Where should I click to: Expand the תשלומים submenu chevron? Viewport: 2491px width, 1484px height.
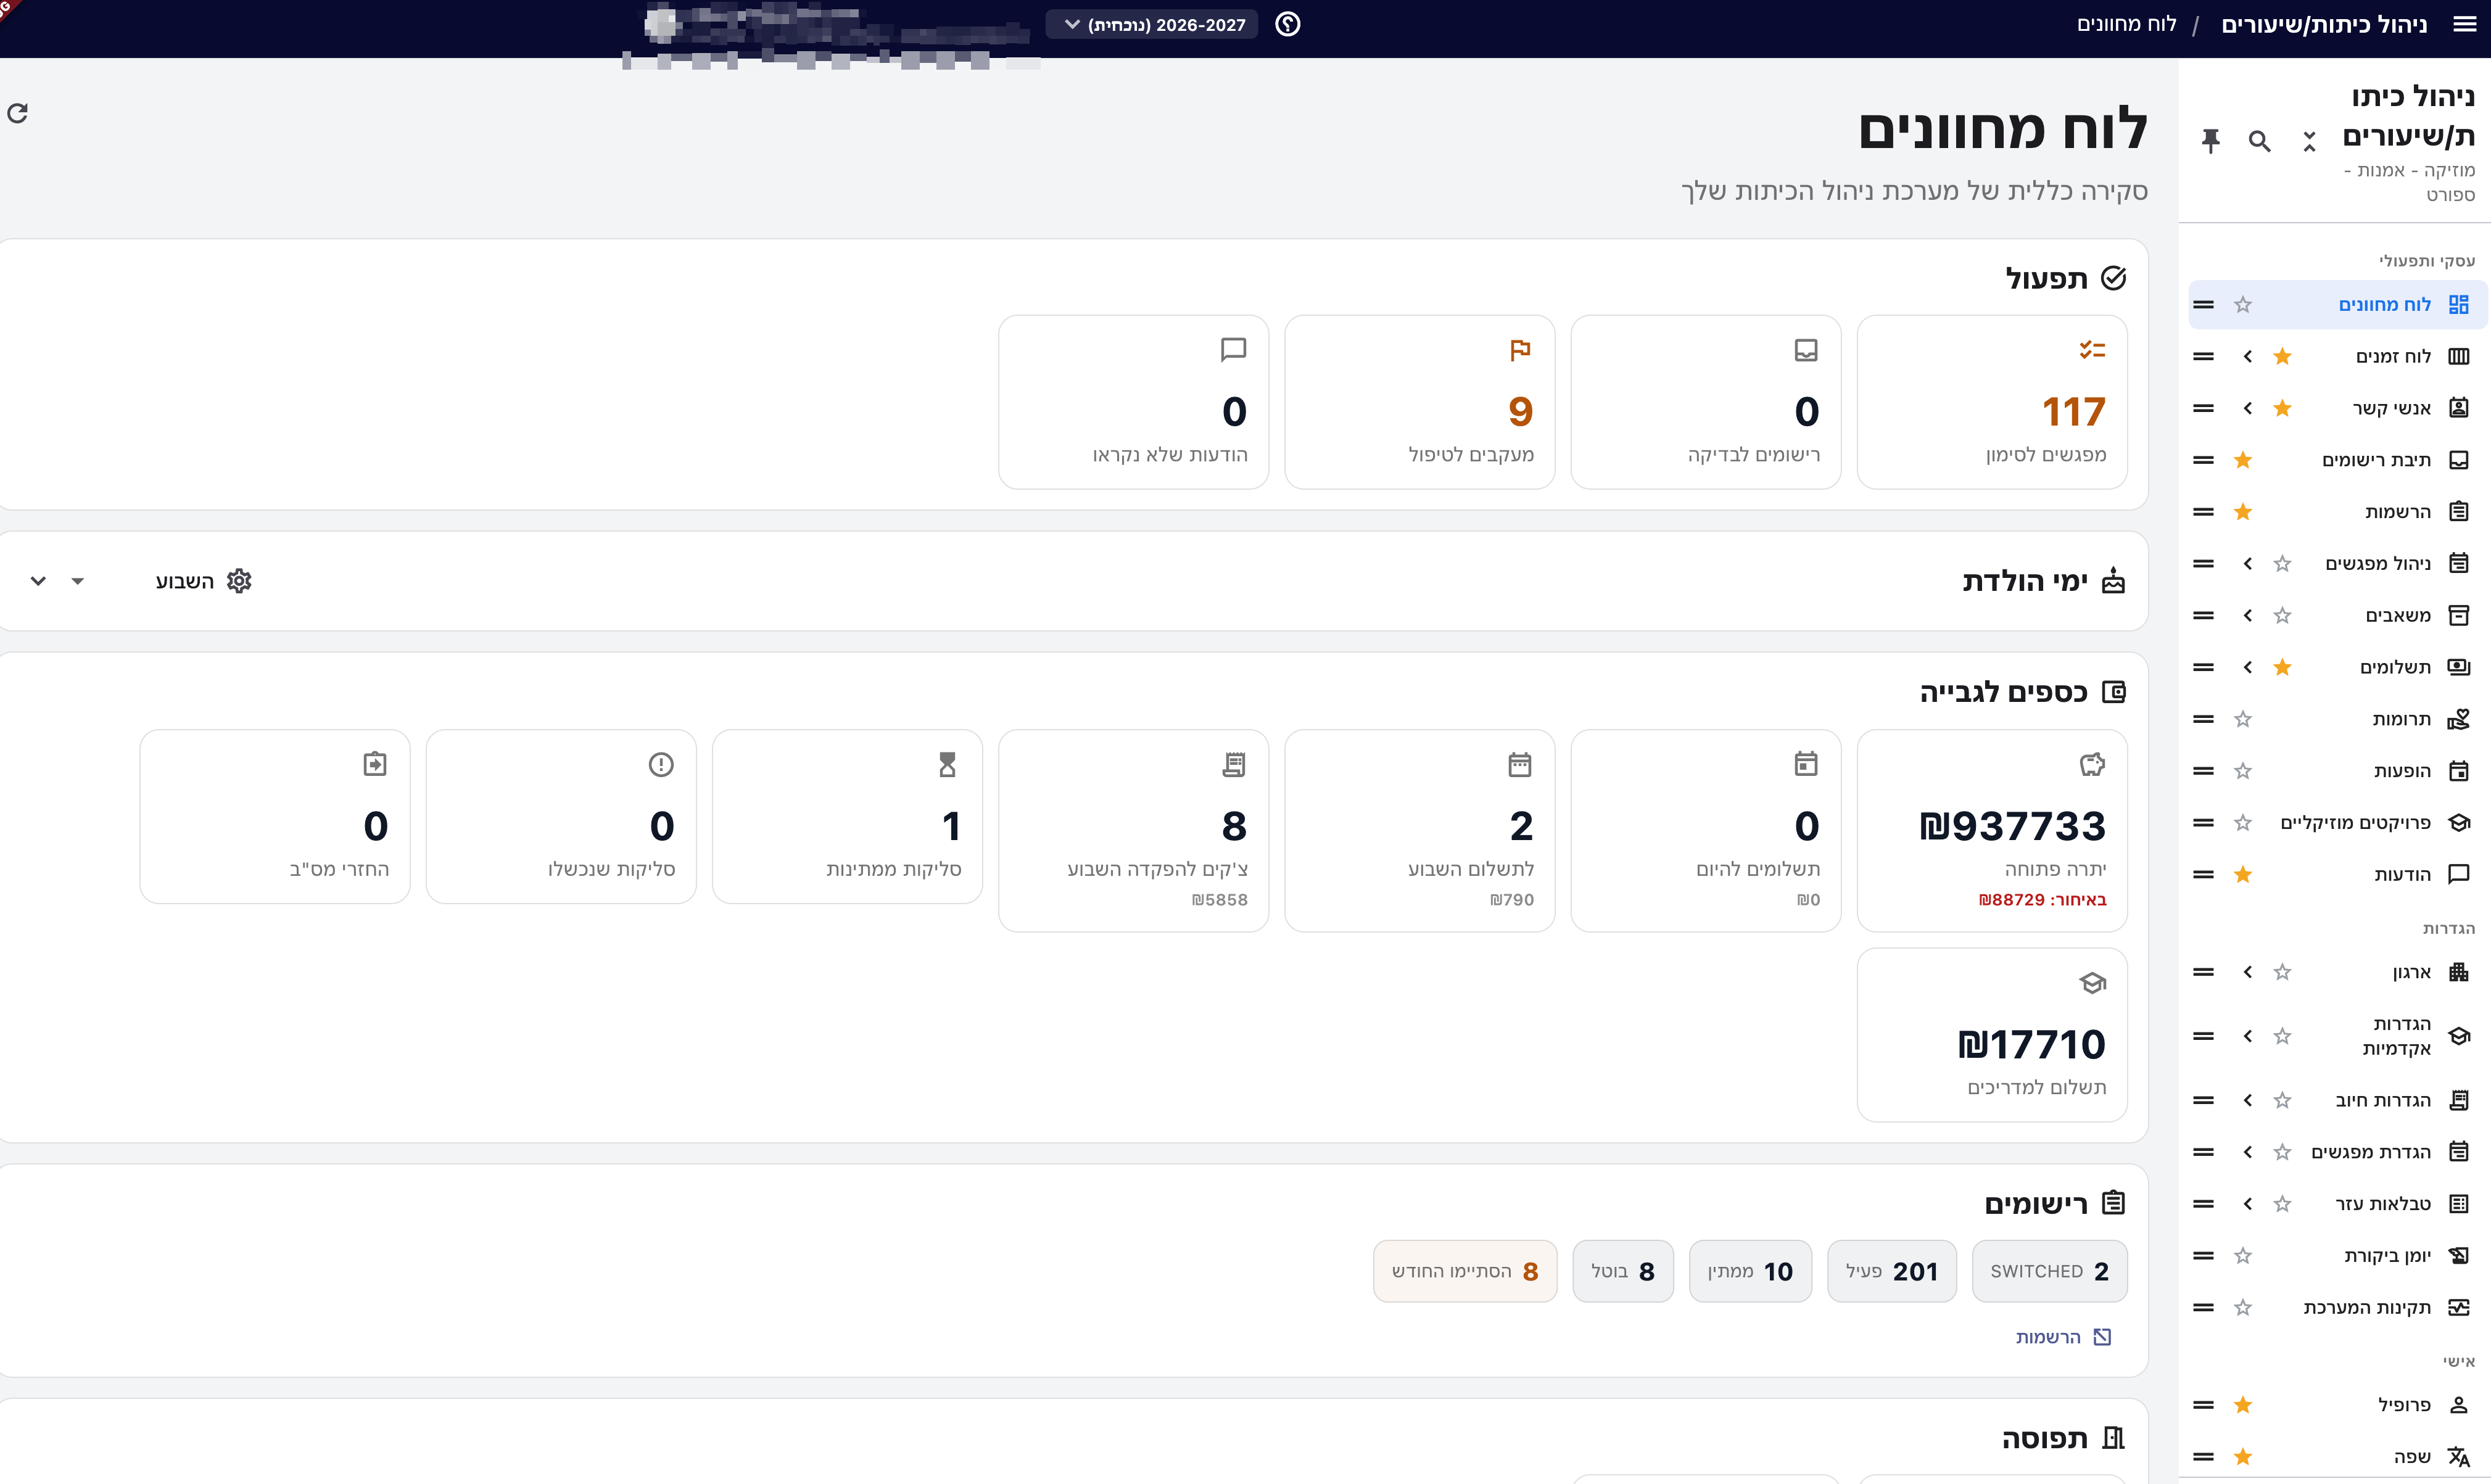point(2247,667)
